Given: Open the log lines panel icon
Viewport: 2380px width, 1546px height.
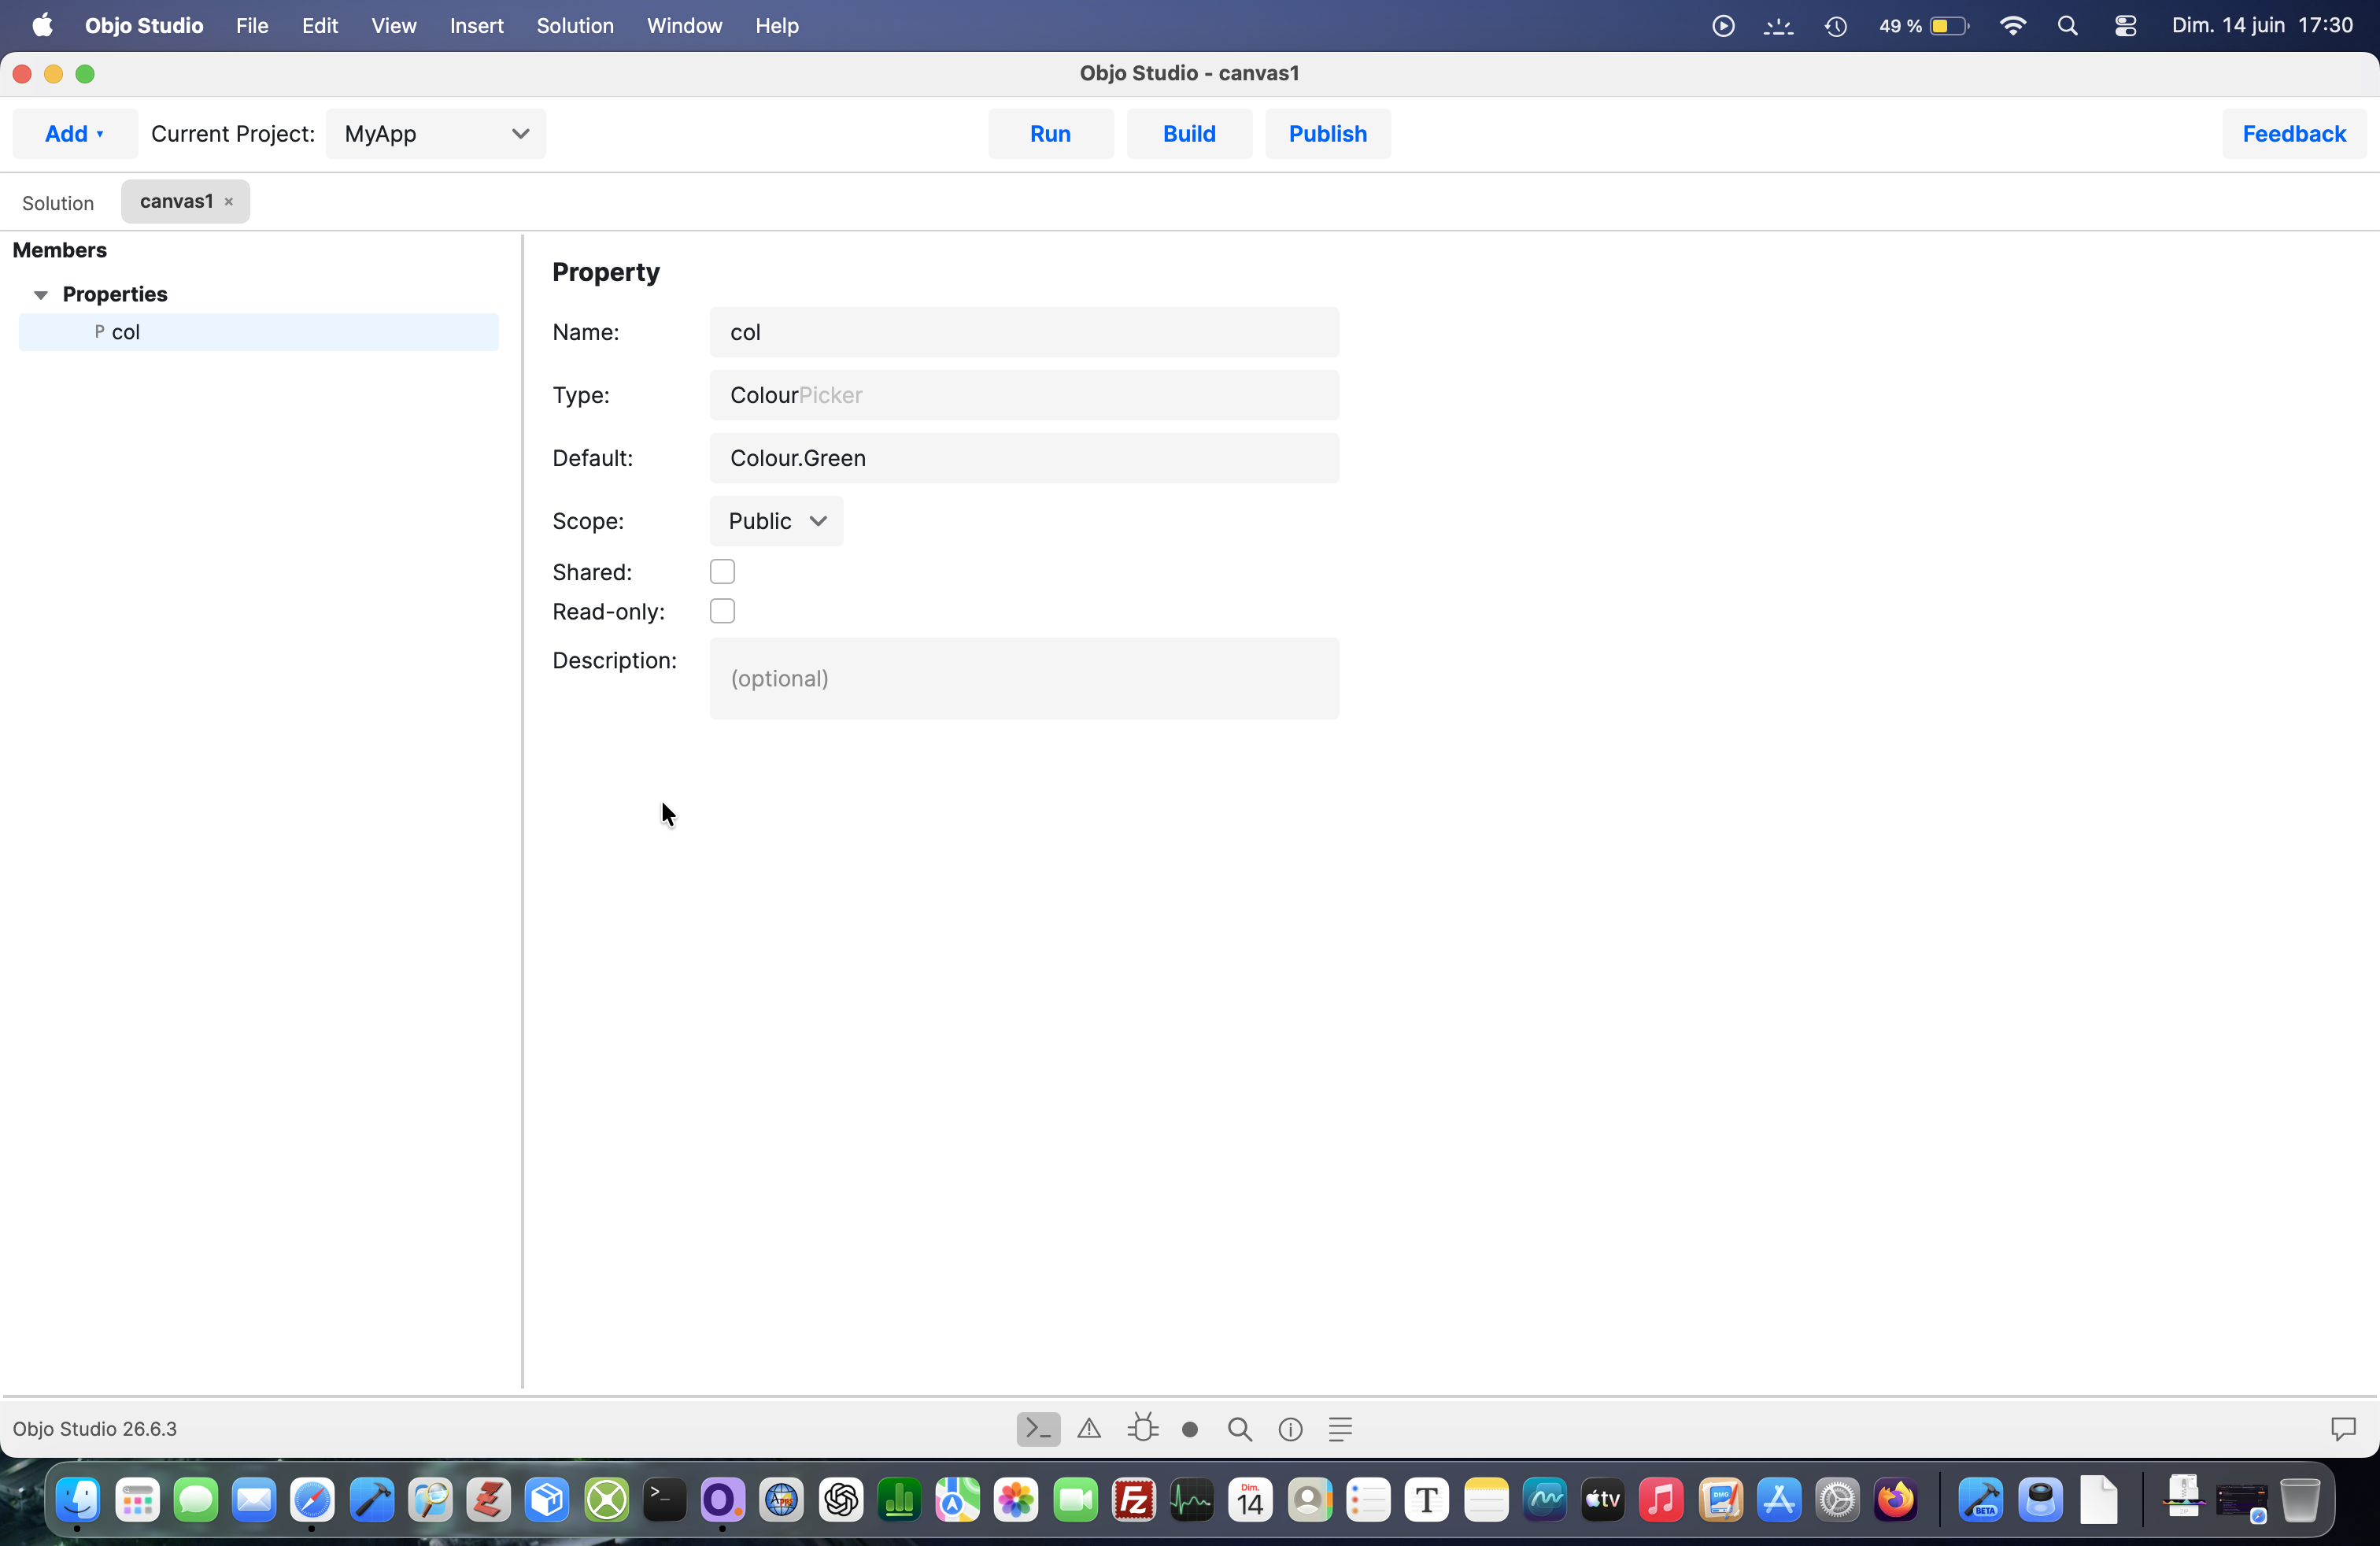Looking at the screenshot, I should (1340, 1430).
